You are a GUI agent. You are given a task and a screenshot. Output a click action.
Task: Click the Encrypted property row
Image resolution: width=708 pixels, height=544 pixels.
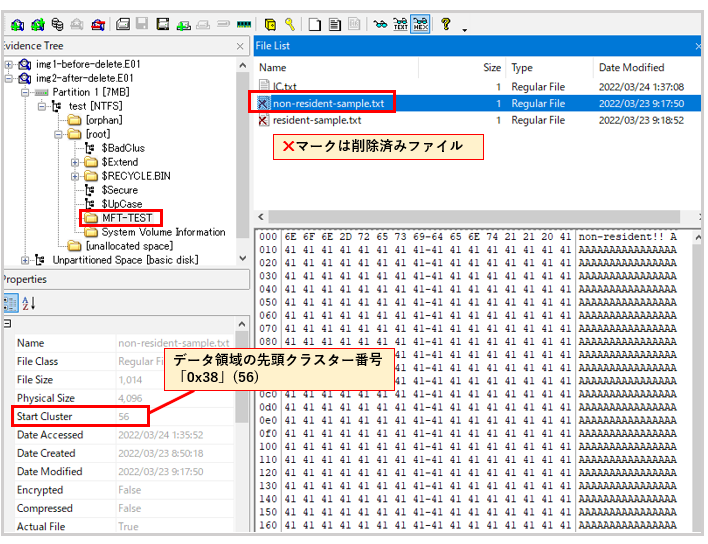(x=124, y=490)
